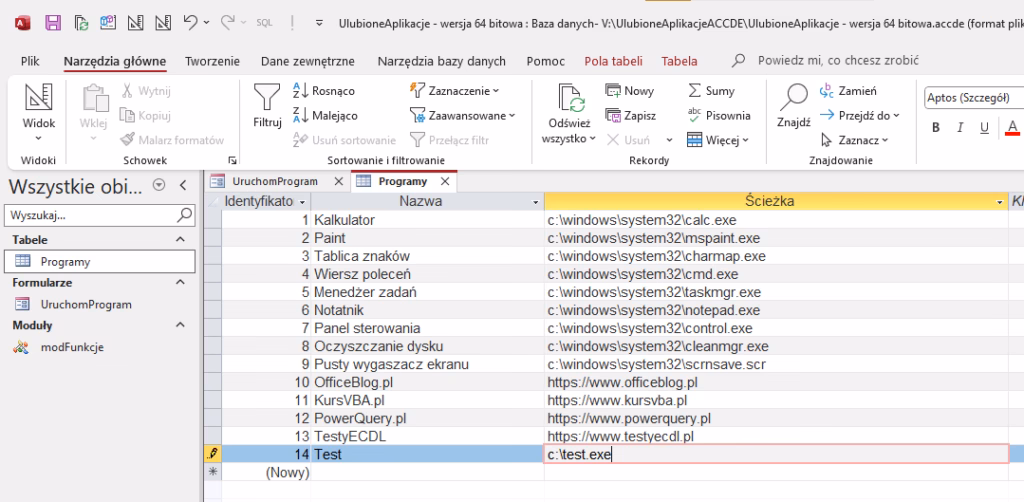Open the Zaznacz select dropdown
Screen dimensions: 1024x502
click(854, 140)
